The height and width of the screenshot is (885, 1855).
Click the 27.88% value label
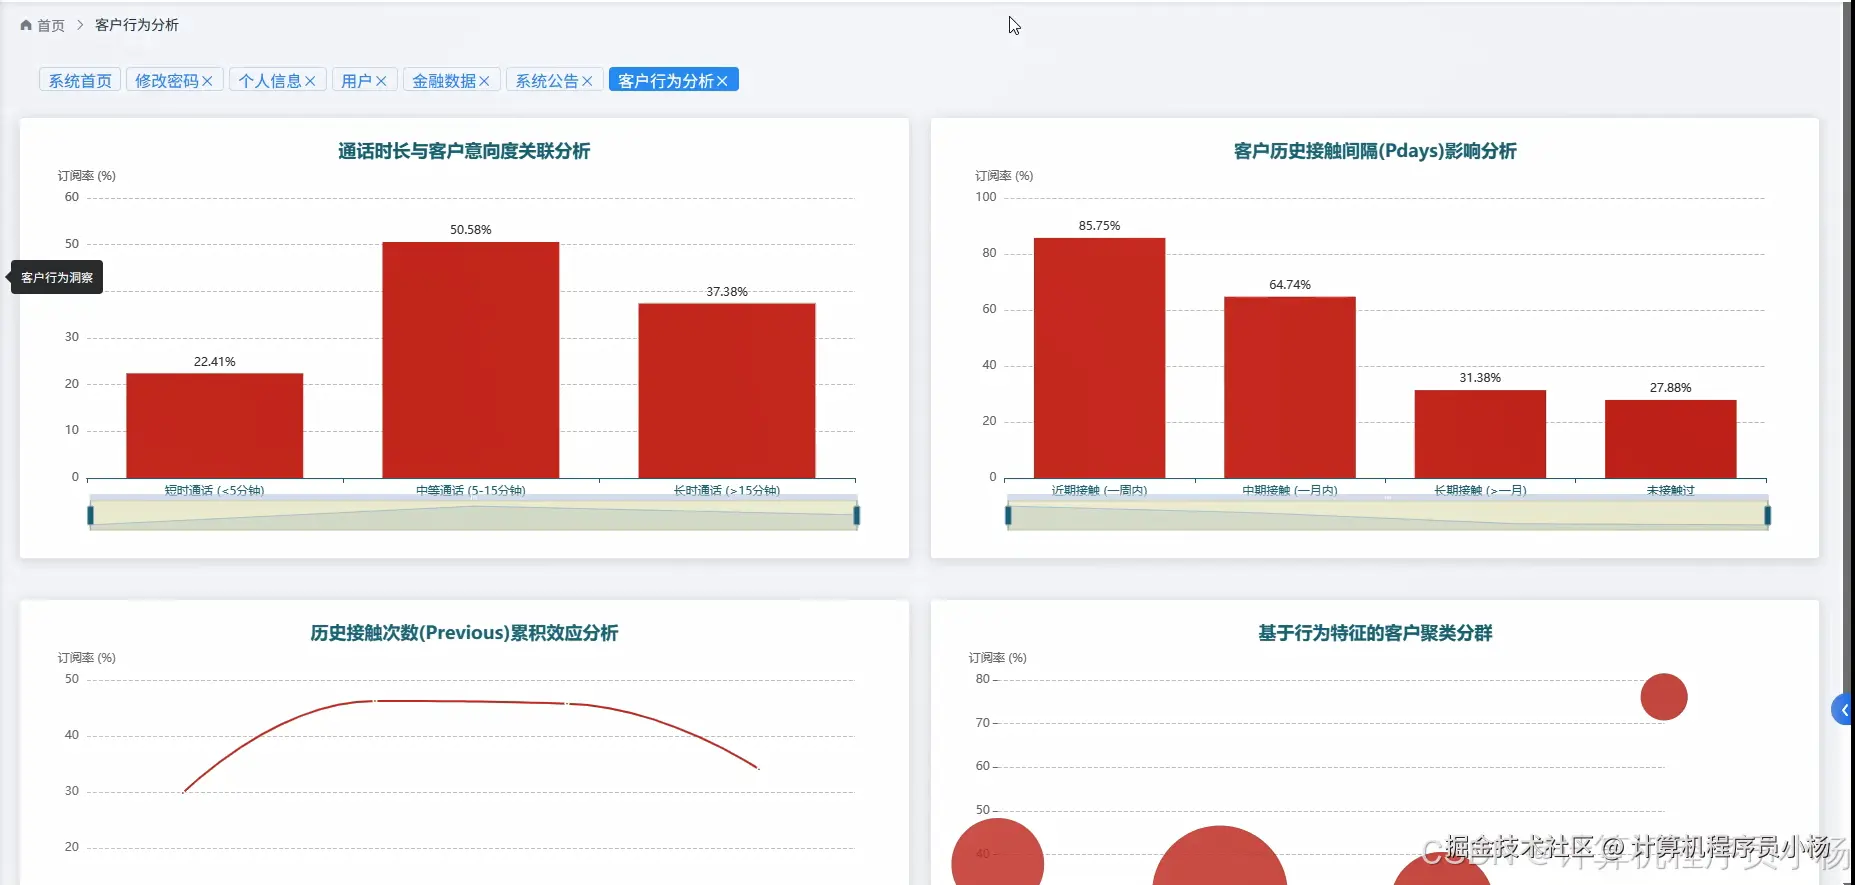tap(1671, 388)
